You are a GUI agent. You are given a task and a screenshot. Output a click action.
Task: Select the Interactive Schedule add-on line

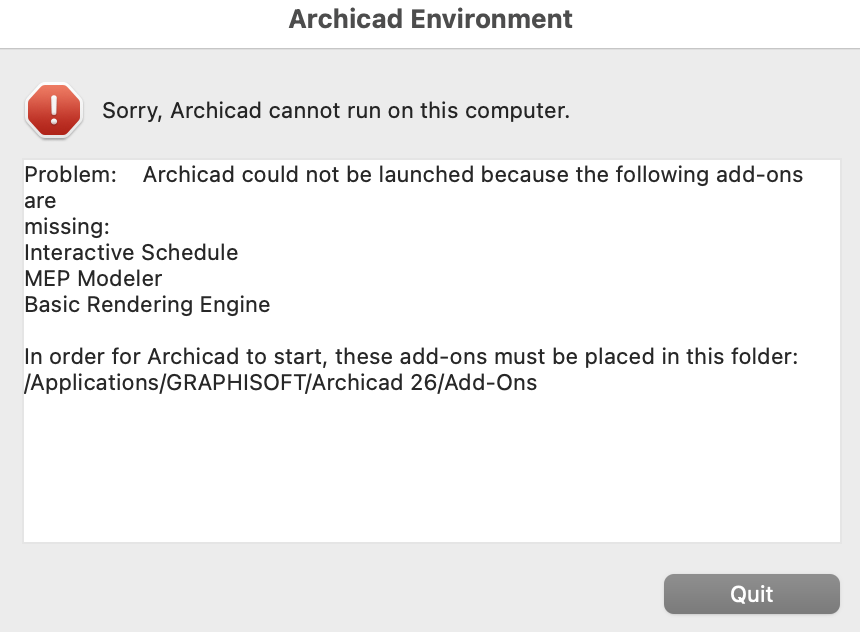click(x=131, y=253)
